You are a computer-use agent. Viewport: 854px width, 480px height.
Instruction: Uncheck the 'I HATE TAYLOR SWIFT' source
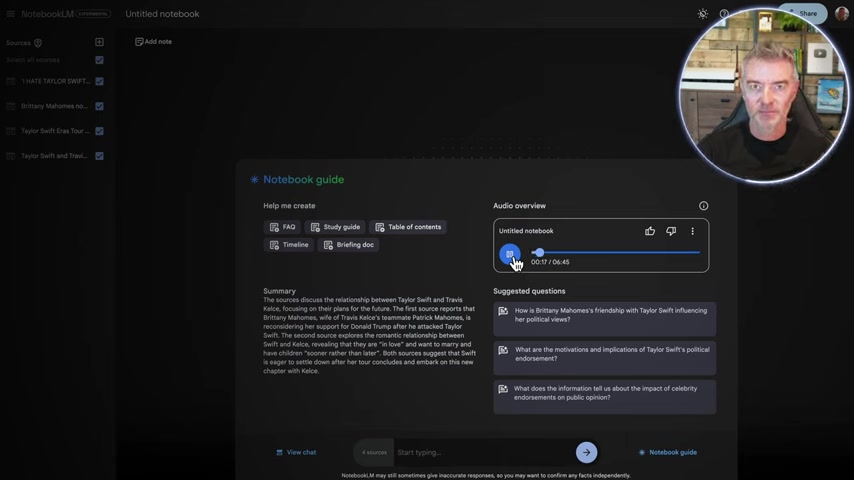[x=99, y=81]
